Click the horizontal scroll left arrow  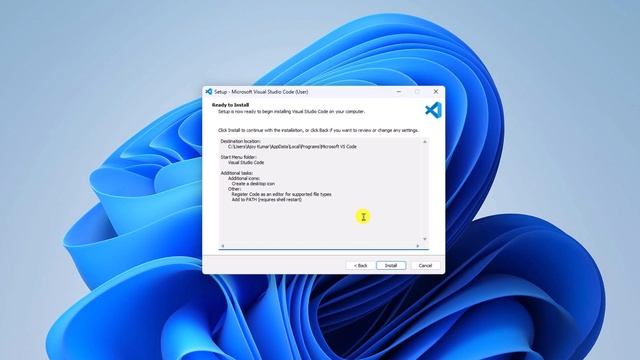[222, 246]
